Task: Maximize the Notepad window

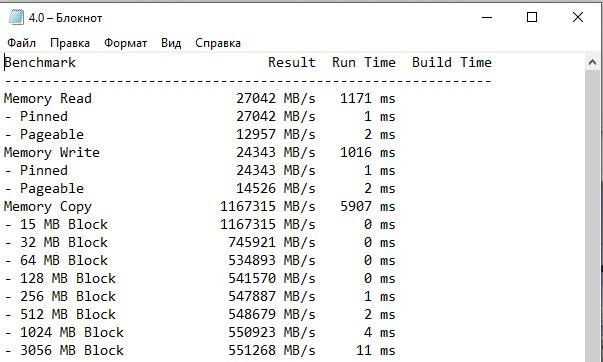Action: (532, 17)
